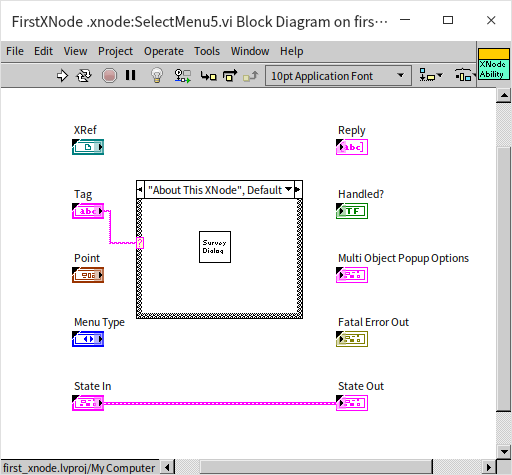The height and width of the screenshot is (475, 512).
Task: Open the Align Objects dropdown
Action: pyautogui.click(x=431, y=75)
